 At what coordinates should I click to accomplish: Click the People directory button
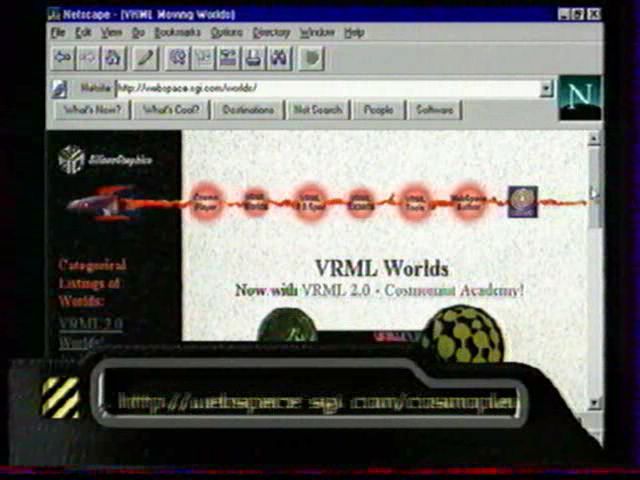coord(379,110)
